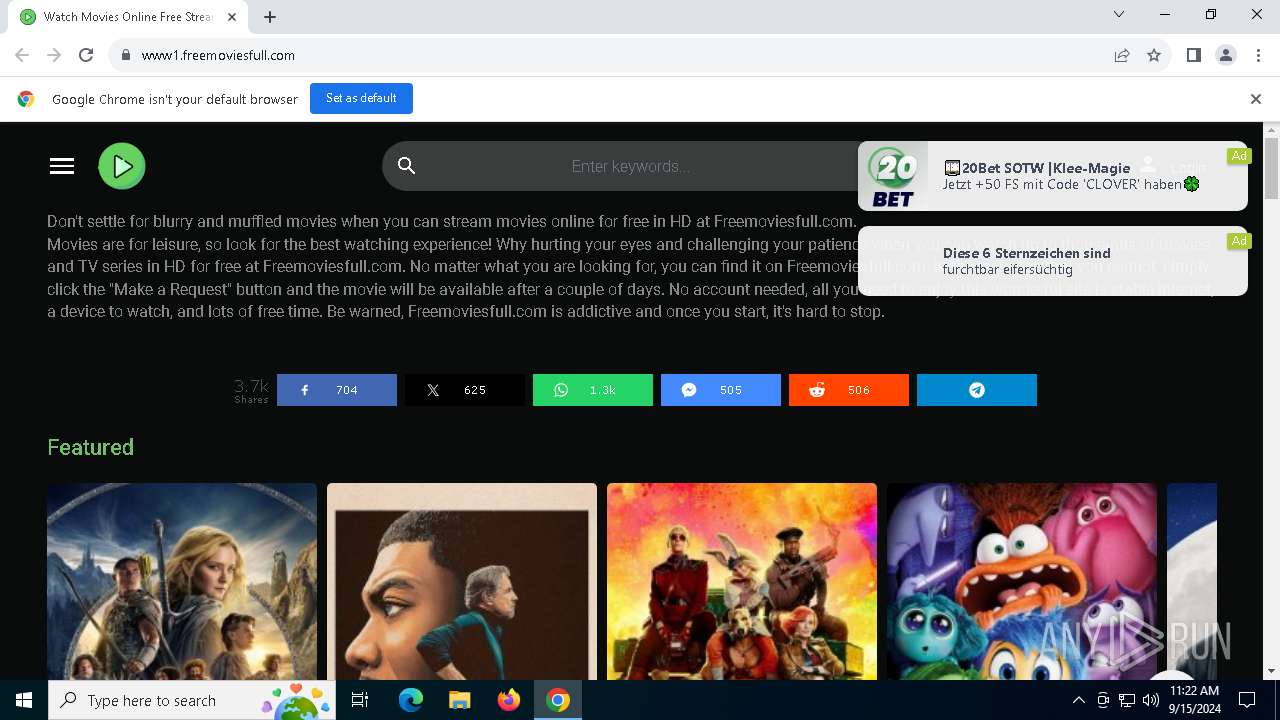Share via Telegram button
Image resolution: width=1280 pixels, height=720 pixels.
(977, 390)
